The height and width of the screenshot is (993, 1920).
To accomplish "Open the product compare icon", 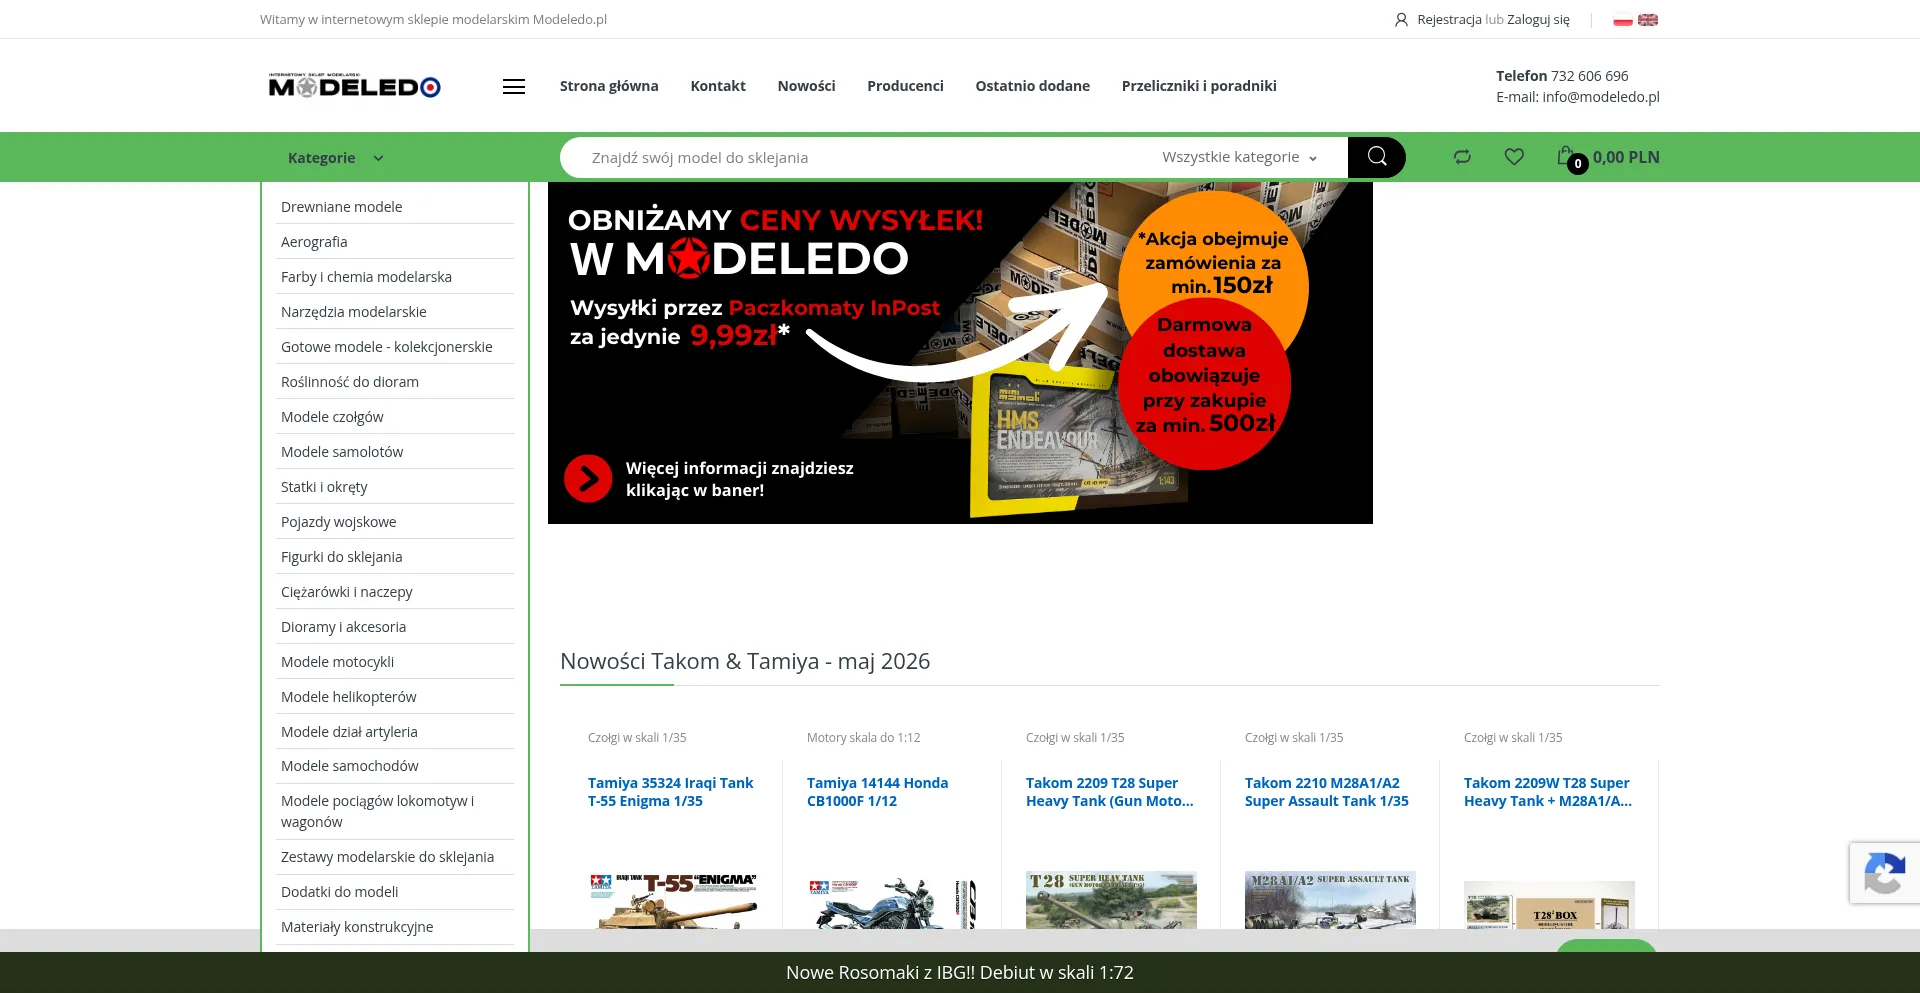I will point(1462,157).
